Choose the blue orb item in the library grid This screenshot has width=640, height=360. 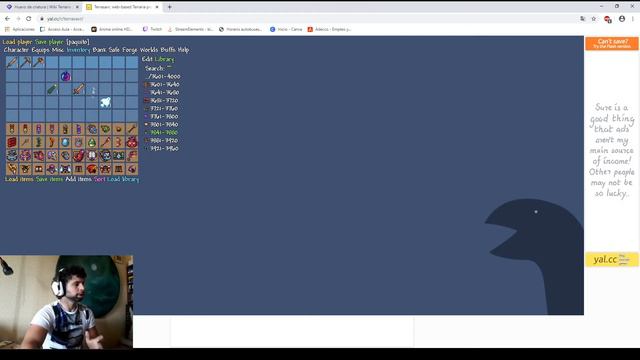pyautogui.click(x=65, y=142)
